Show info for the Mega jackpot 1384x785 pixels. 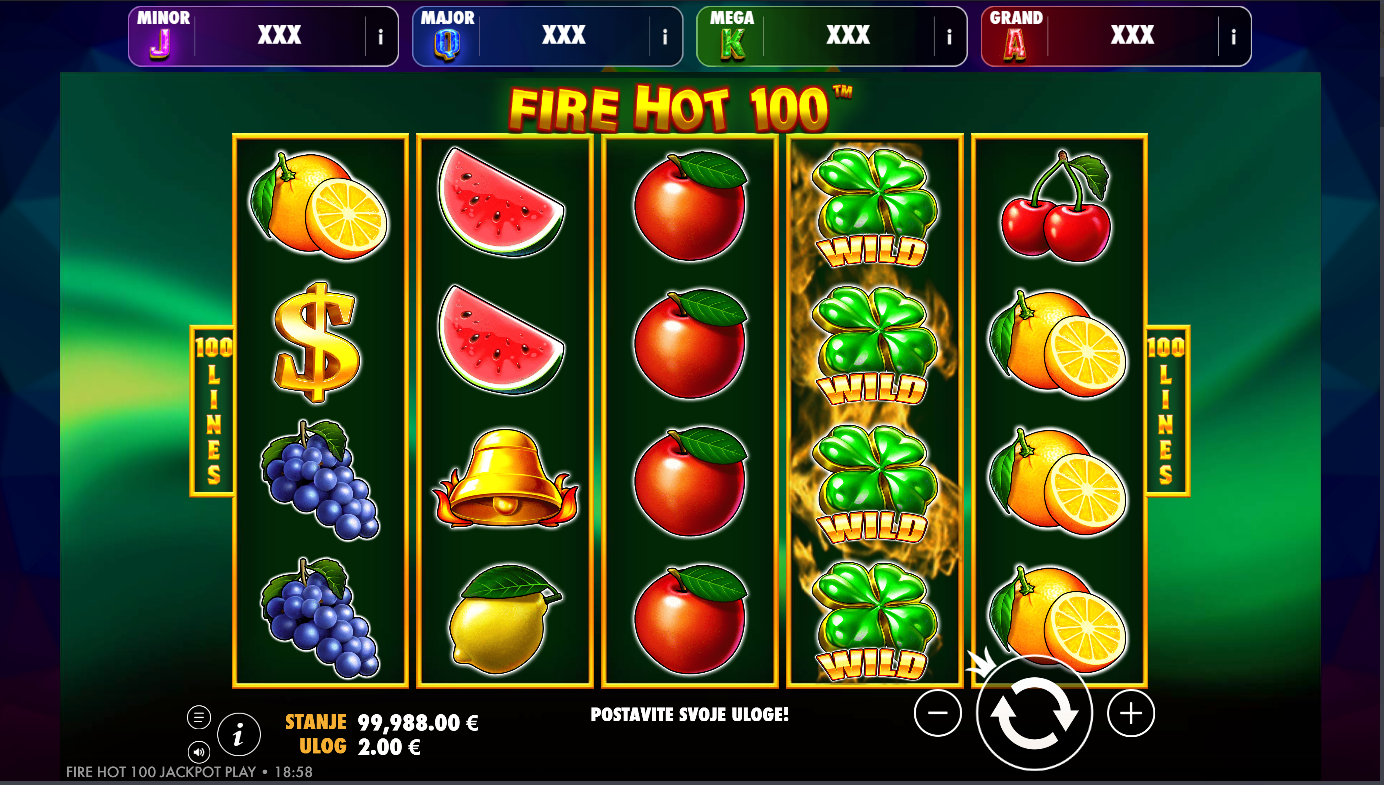[949, 37]
